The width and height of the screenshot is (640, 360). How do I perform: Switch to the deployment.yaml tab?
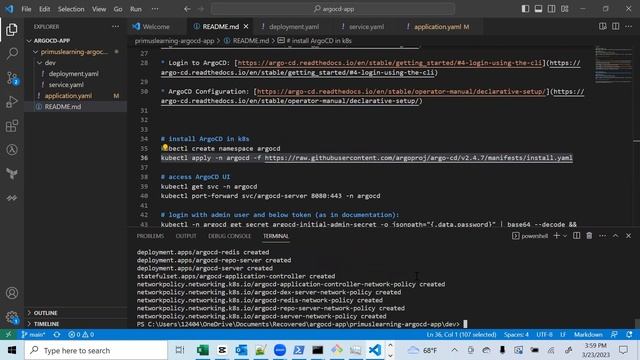[x=294, y=27]
